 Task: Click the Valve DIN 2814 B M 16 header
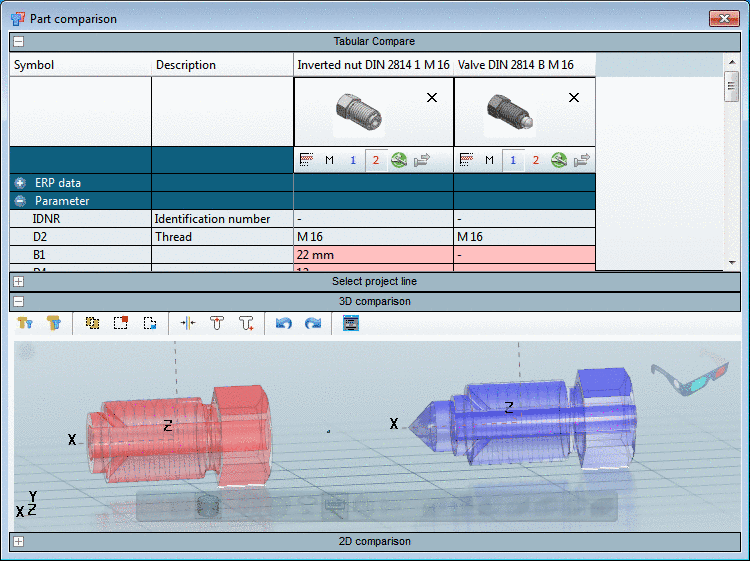(x=525, y=65)
